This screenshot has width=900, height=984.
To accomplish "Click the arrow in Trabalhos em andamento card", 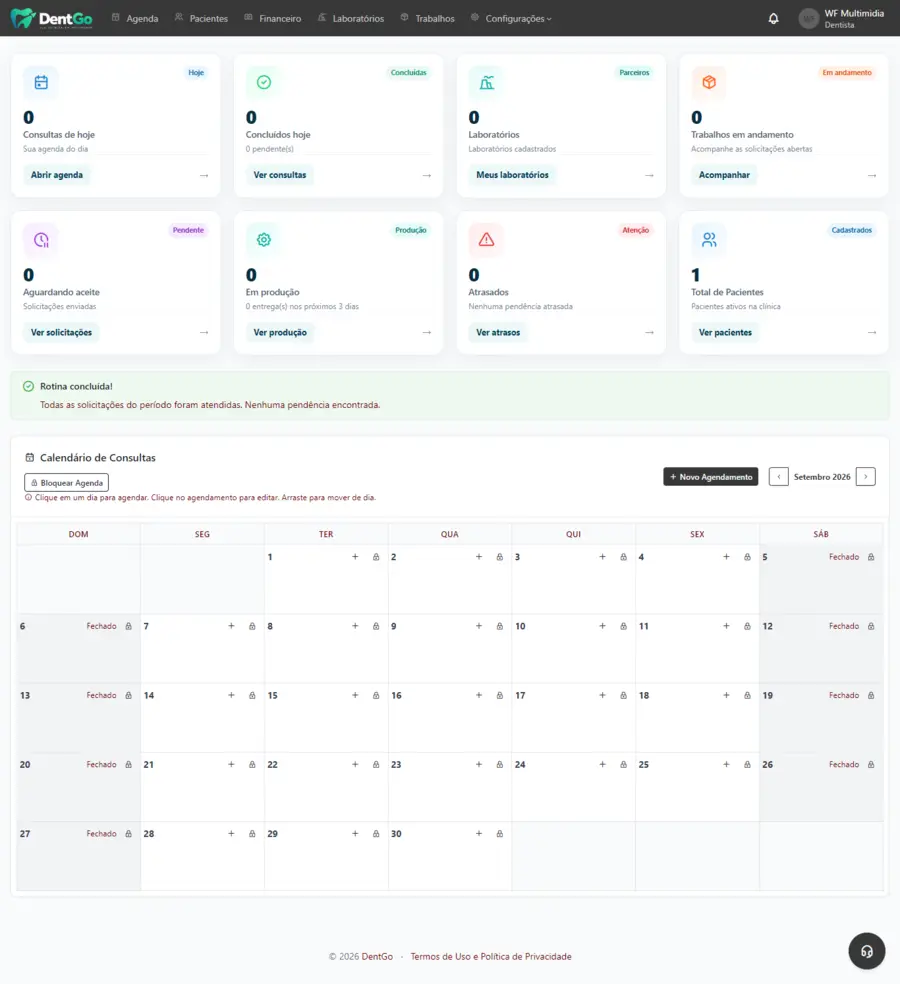I will pos(872,175).
